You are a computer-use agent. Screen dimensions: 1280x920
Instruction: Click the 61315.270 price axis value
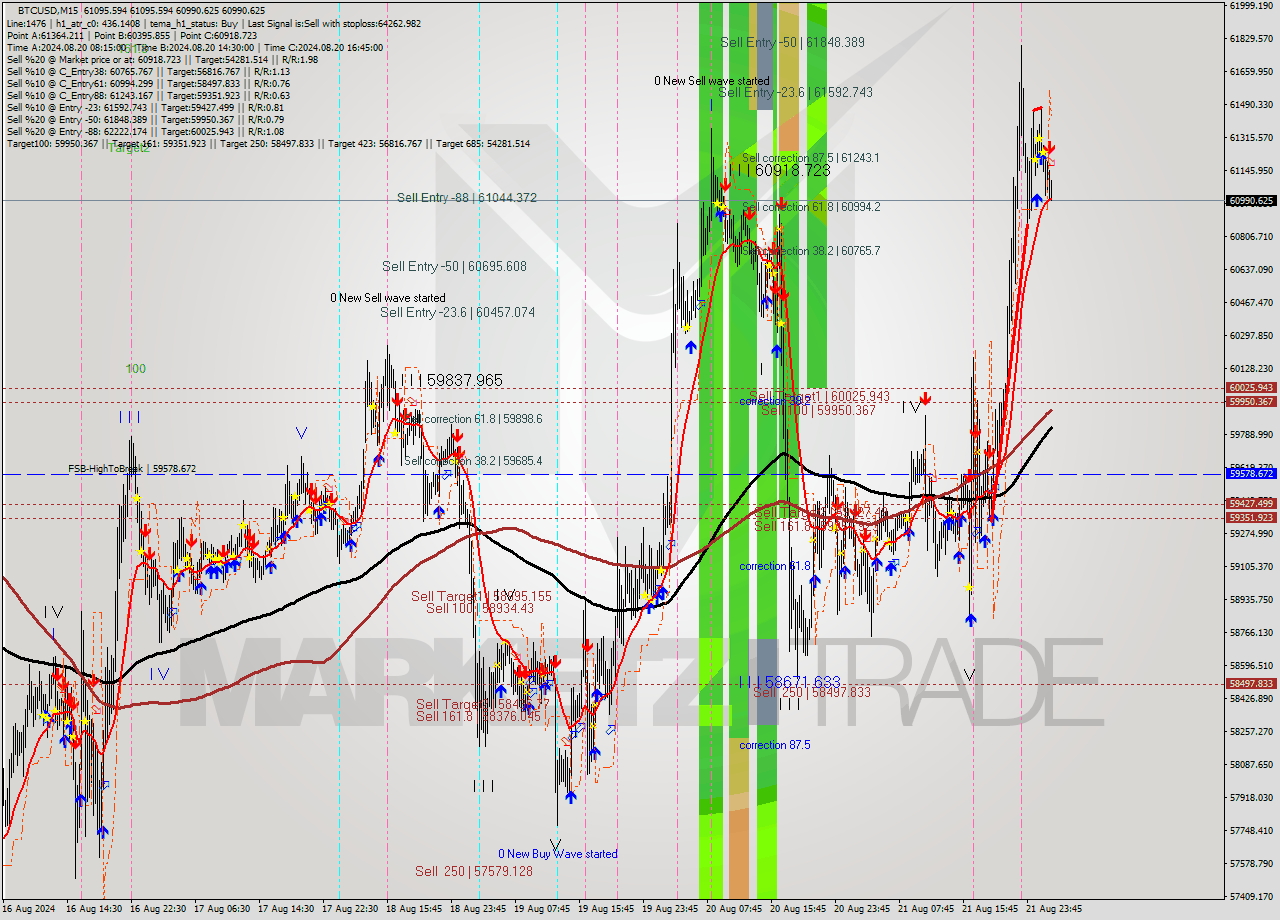[1250, 138]
